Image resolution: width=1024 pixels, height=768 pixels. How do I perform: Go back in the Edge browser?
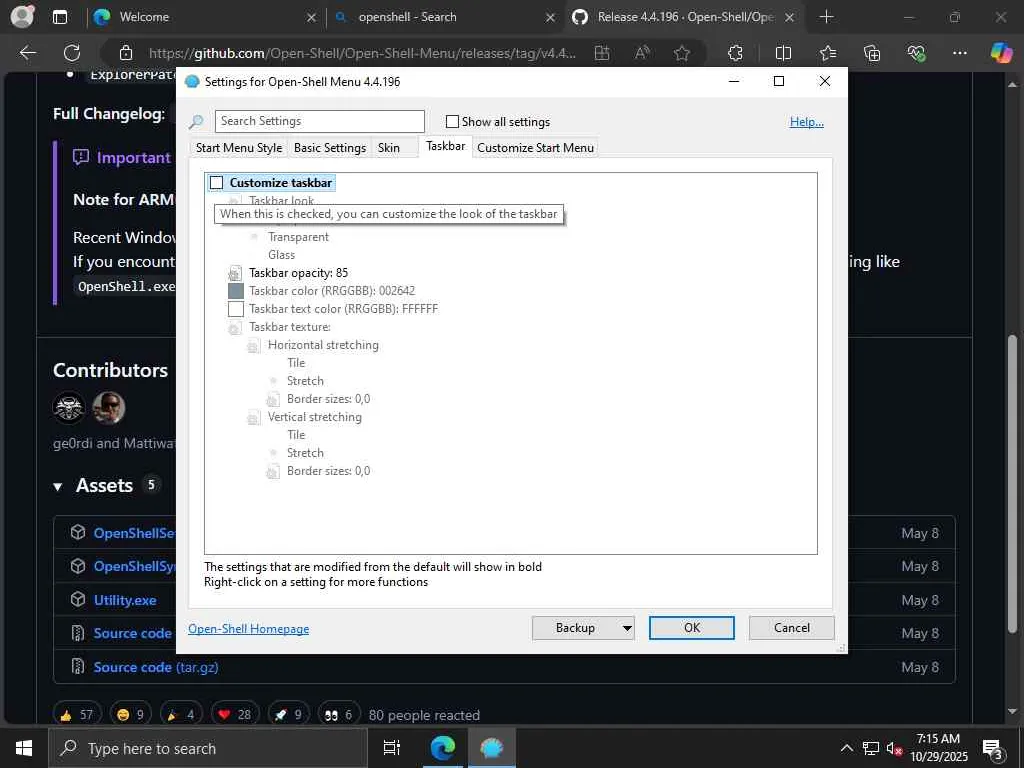coord(28,53)
